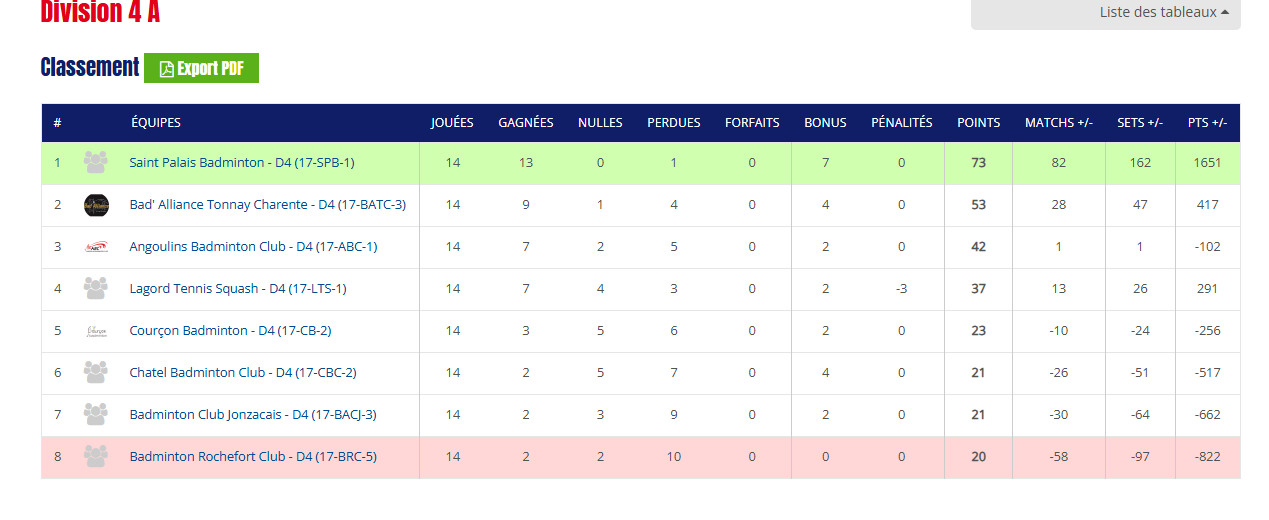Open Badminton Club Jonzacais - D4 link
Screen dimensions: 1269x520
point(253,414)
